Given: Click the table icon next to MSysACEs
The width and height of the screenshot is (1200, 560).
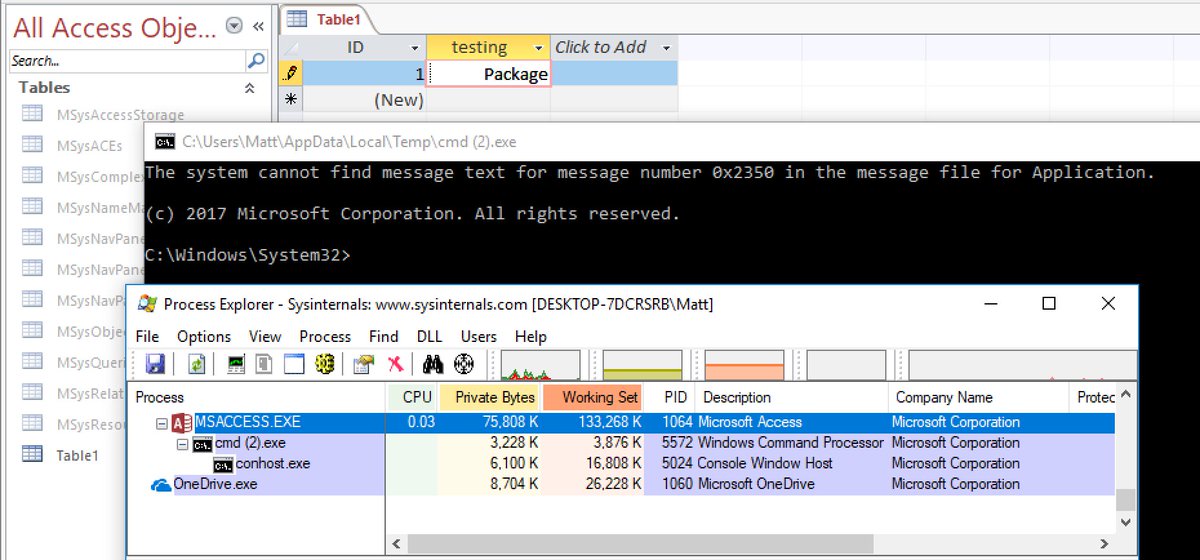Looking at the screenshot, I should click(x=32, y=145).
